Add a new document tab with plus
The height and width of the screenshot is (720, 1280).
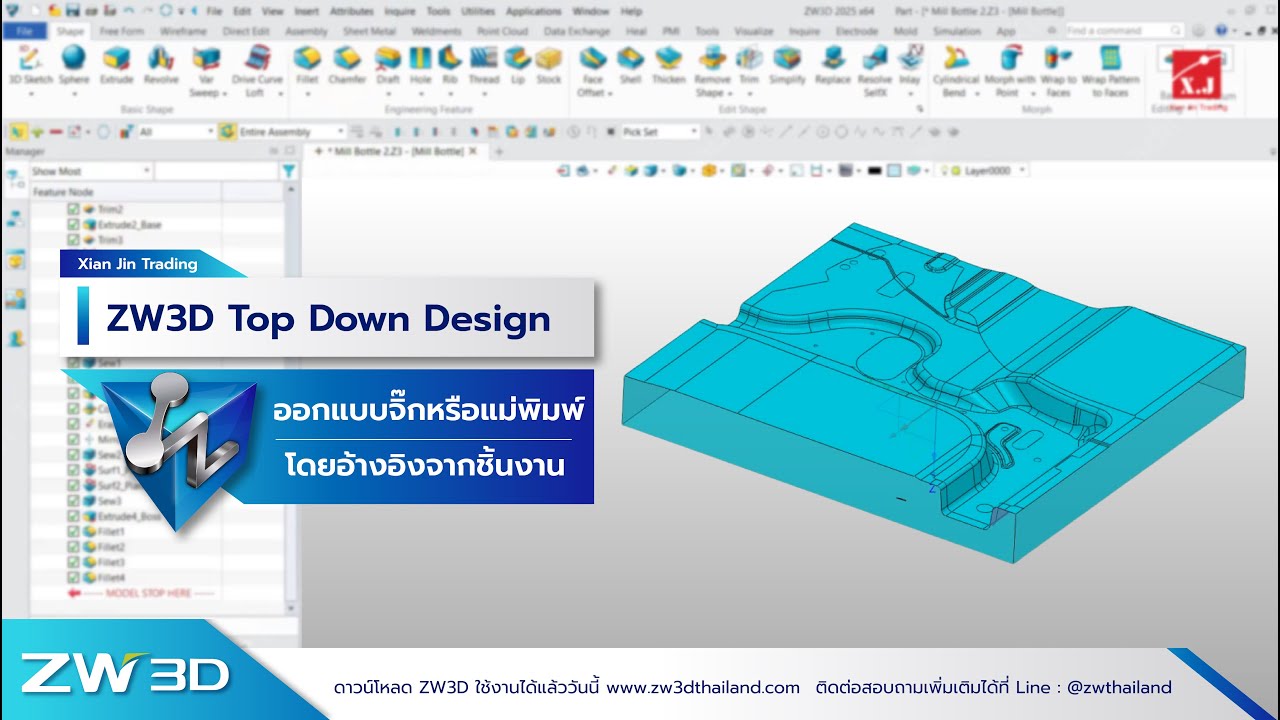498,151
